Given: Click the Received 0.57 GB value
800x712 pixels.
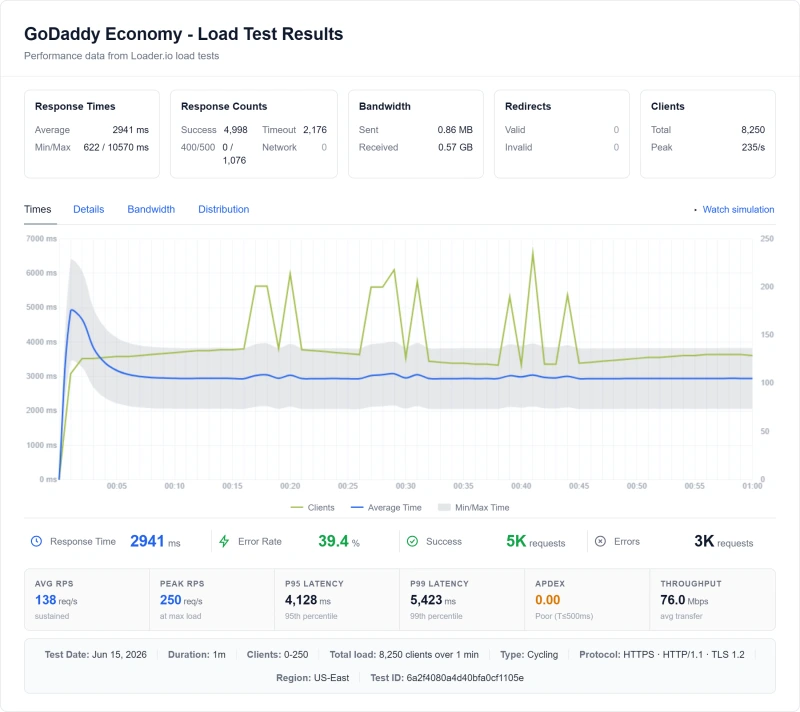Looking at the screenshot, I should click(x=455, y=147).
